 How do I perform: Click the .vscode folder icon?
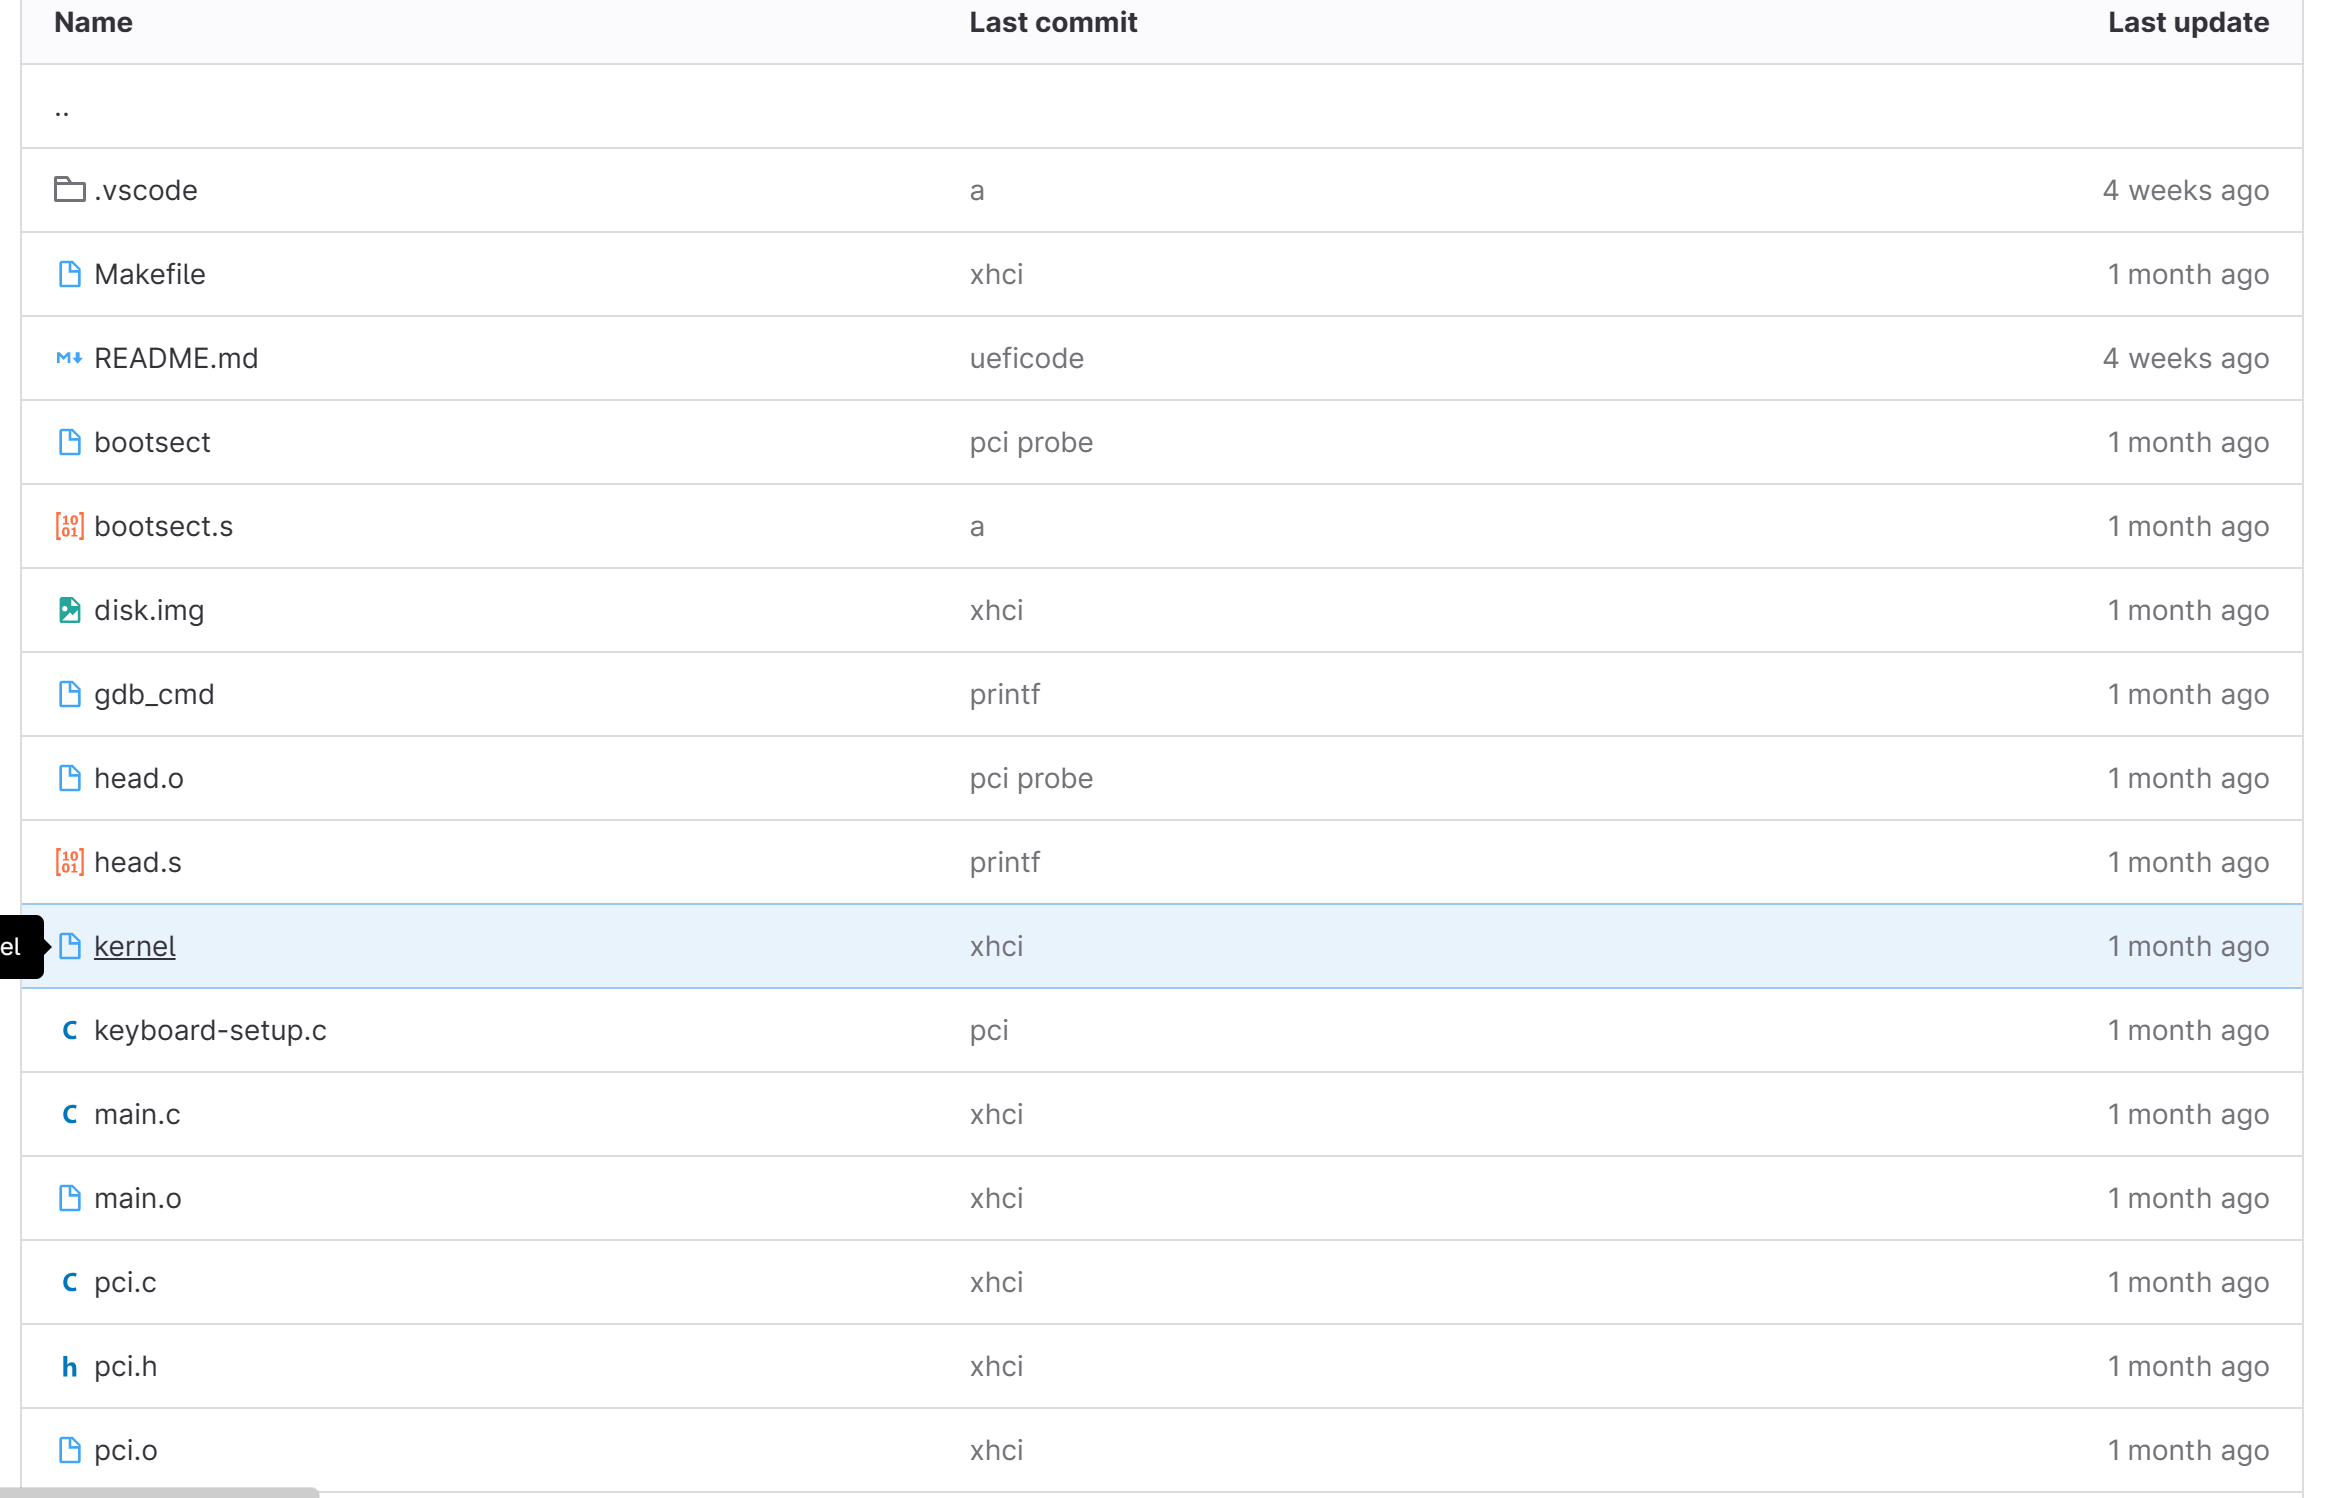(x=69, y=189)
